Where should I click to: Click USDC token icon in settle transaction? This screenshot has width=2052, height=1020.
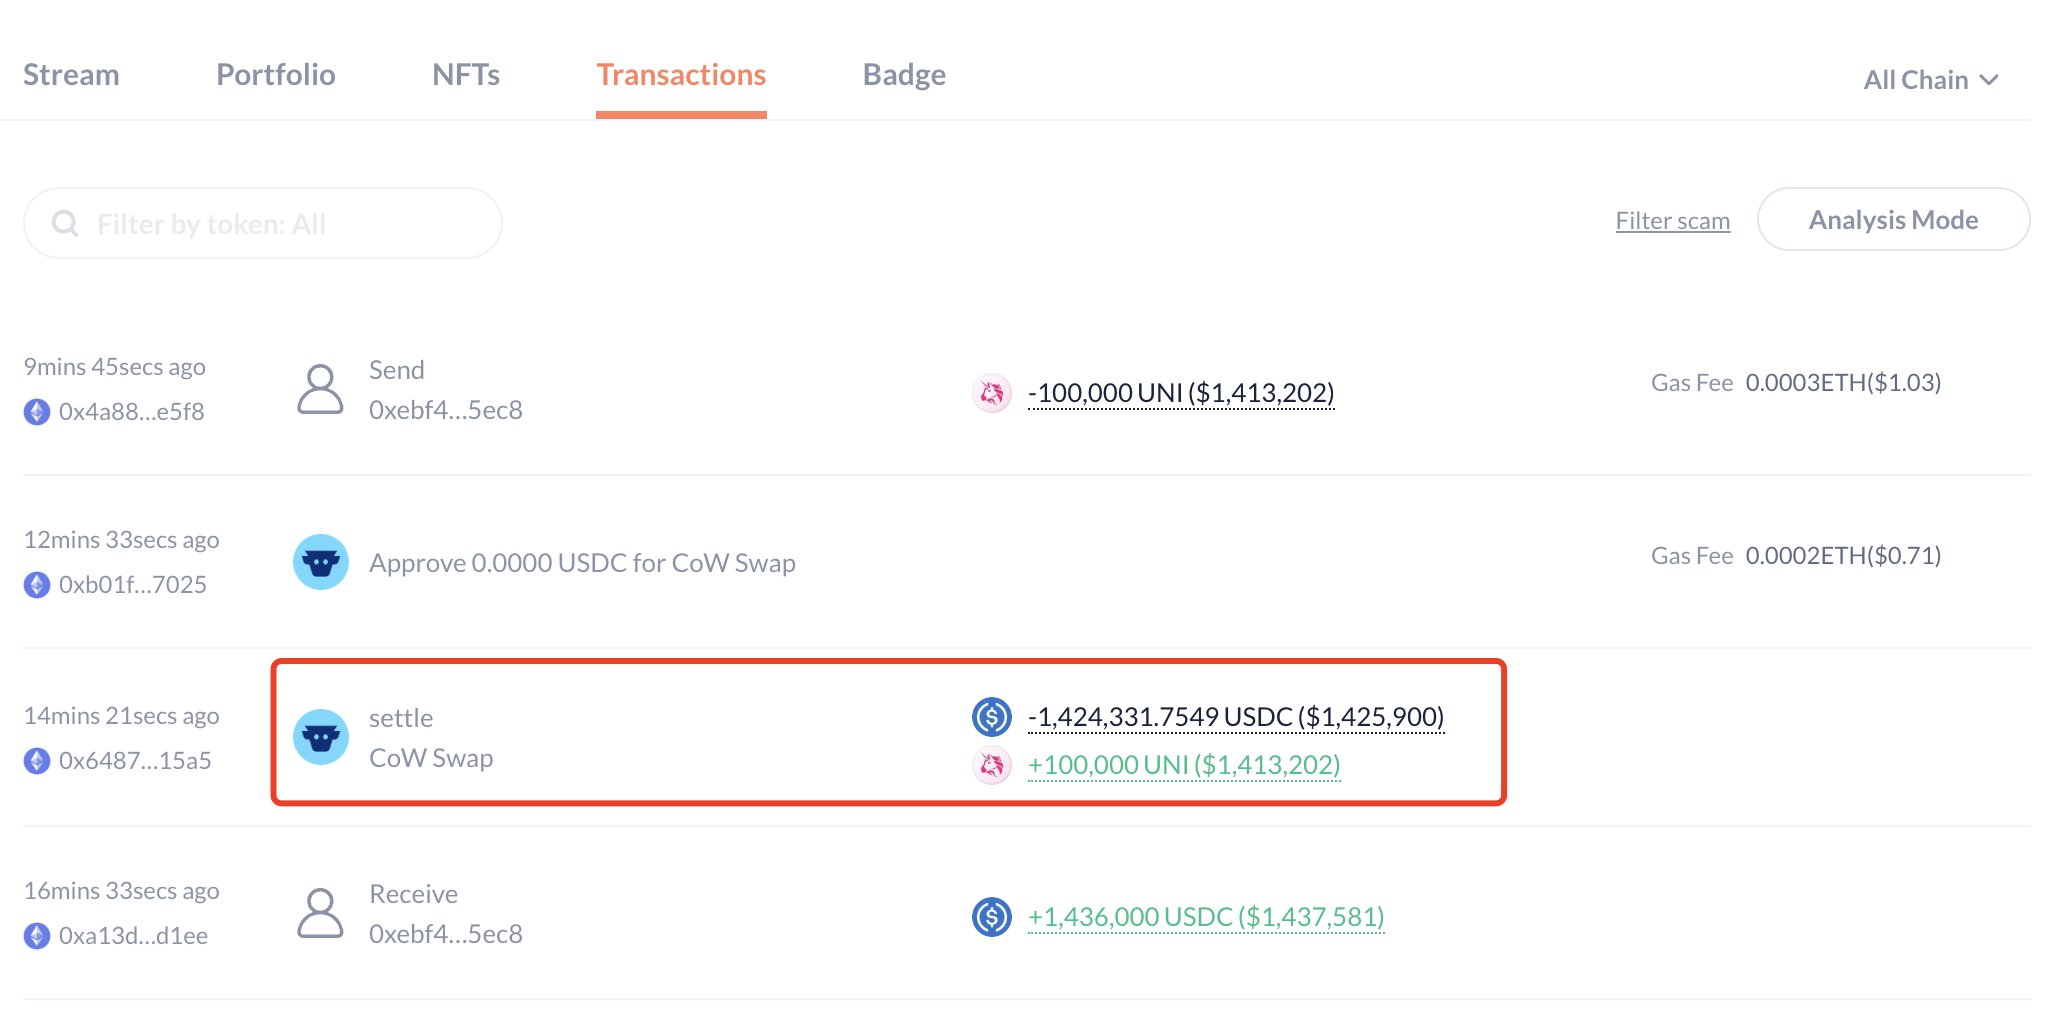(992, 716)
